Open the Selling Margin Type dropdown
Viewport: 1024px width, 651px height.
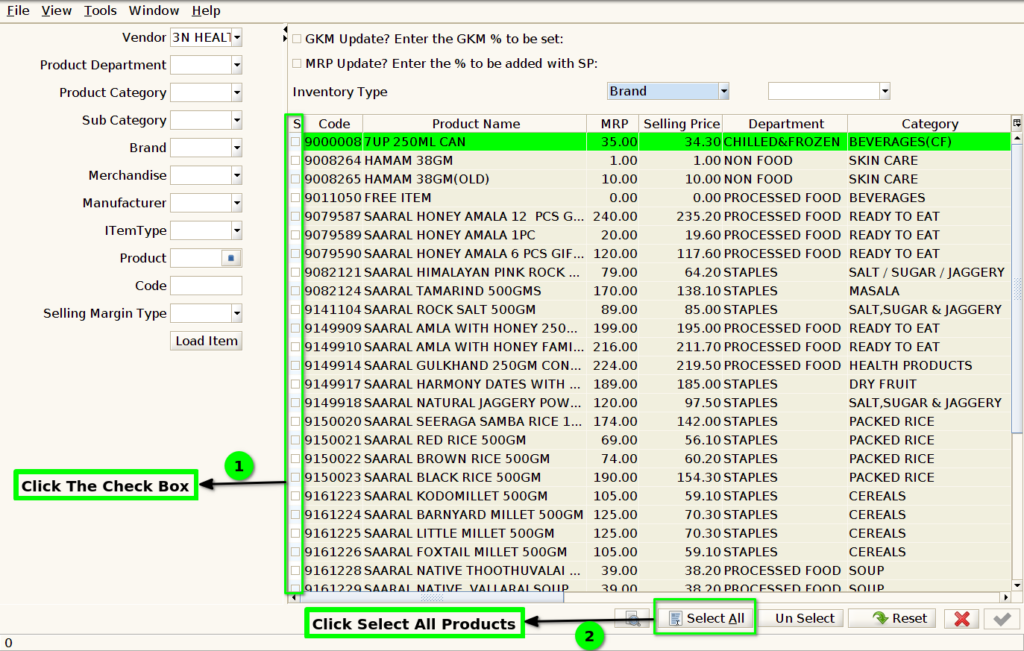pyautogui.click(x=236, y=313)
